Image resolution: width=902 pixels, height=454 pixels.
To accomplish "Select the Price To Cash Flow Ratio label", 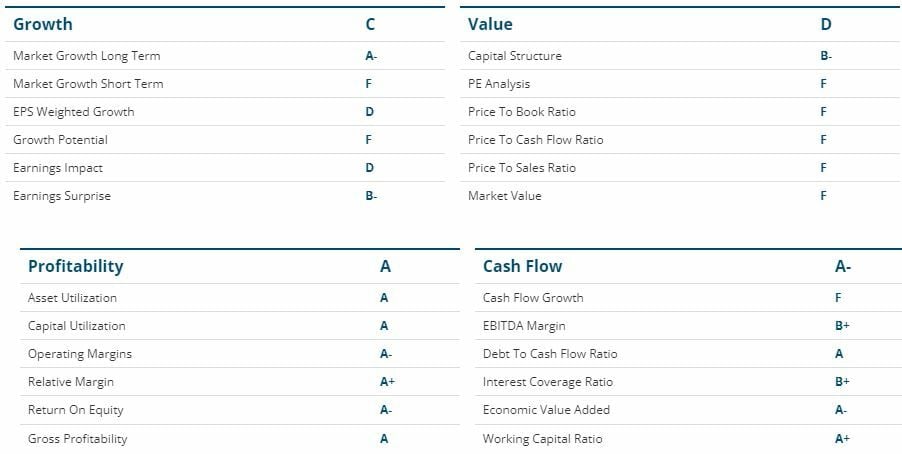I will point(536,140).
